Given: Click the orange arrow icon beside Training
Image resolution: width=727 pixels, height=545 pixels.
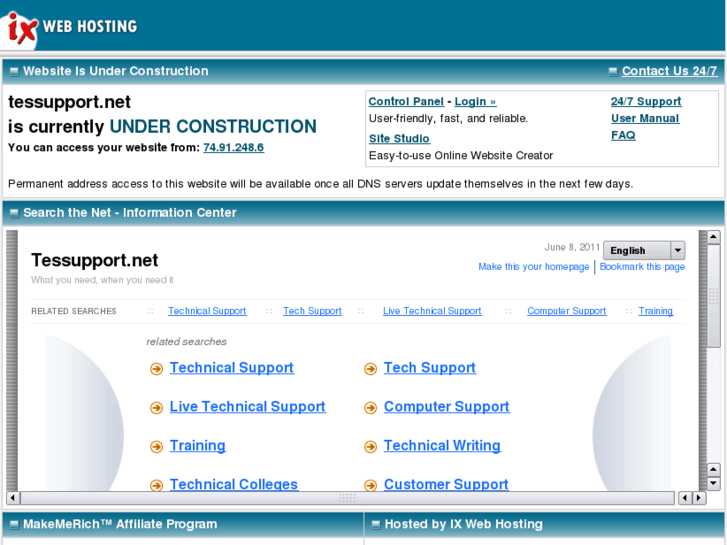Looking at the screenshot, I should 156,447.
